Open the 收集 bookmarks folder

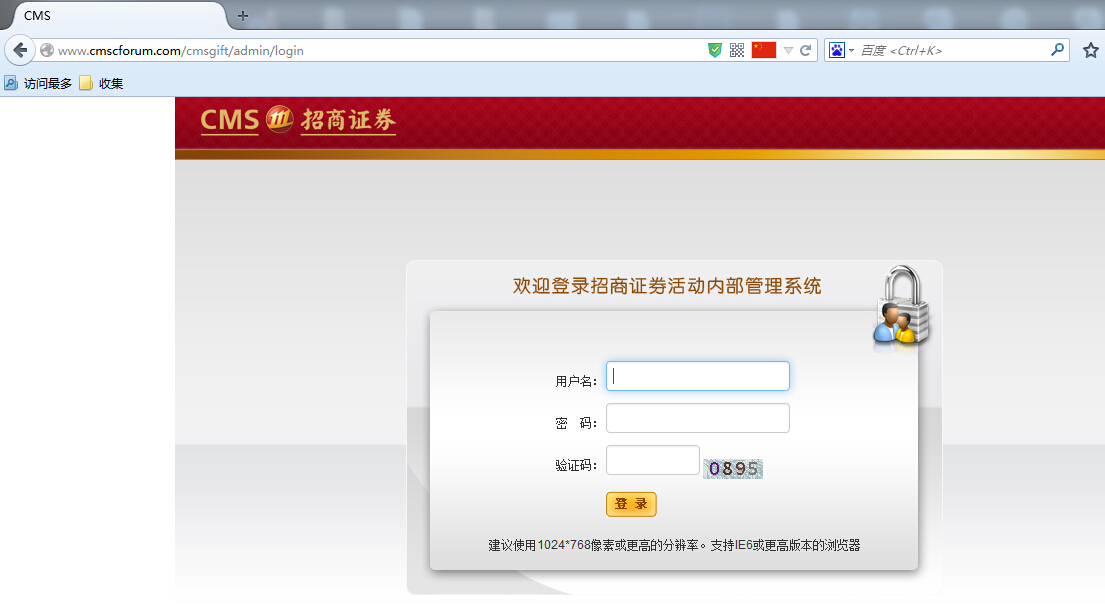[101, 83]
